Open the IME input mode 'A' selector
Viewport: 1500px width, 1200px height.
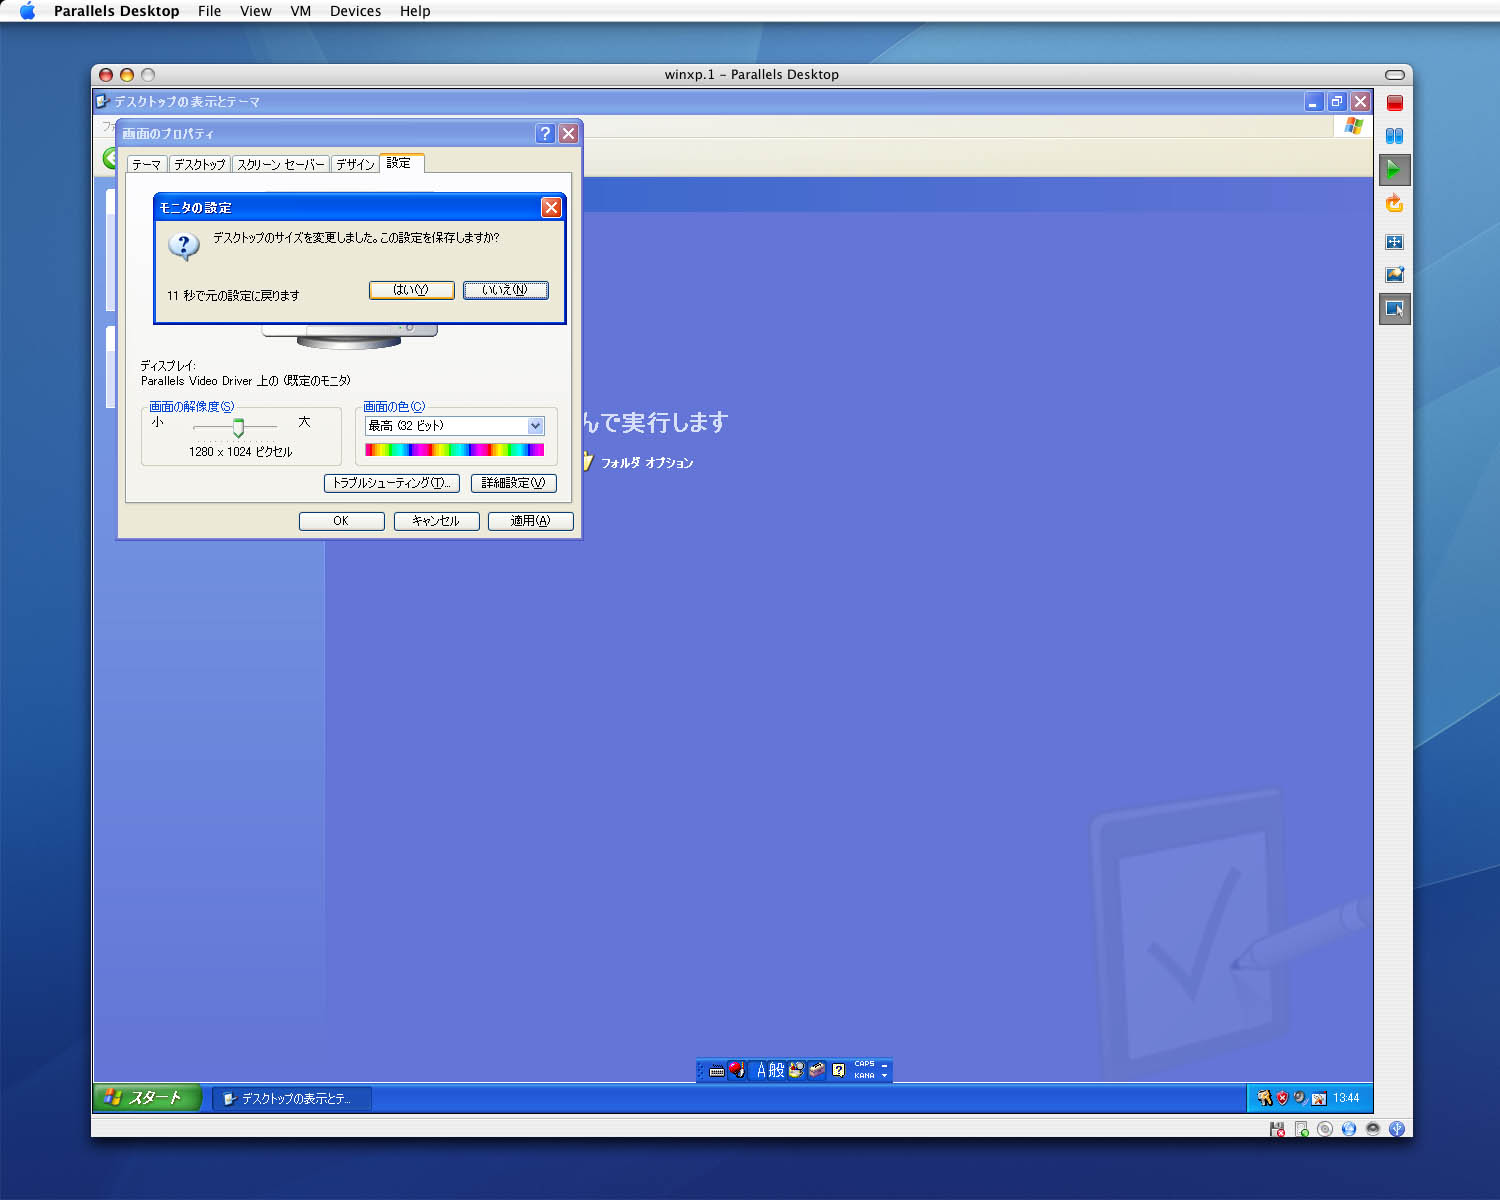click(762, 1070)
